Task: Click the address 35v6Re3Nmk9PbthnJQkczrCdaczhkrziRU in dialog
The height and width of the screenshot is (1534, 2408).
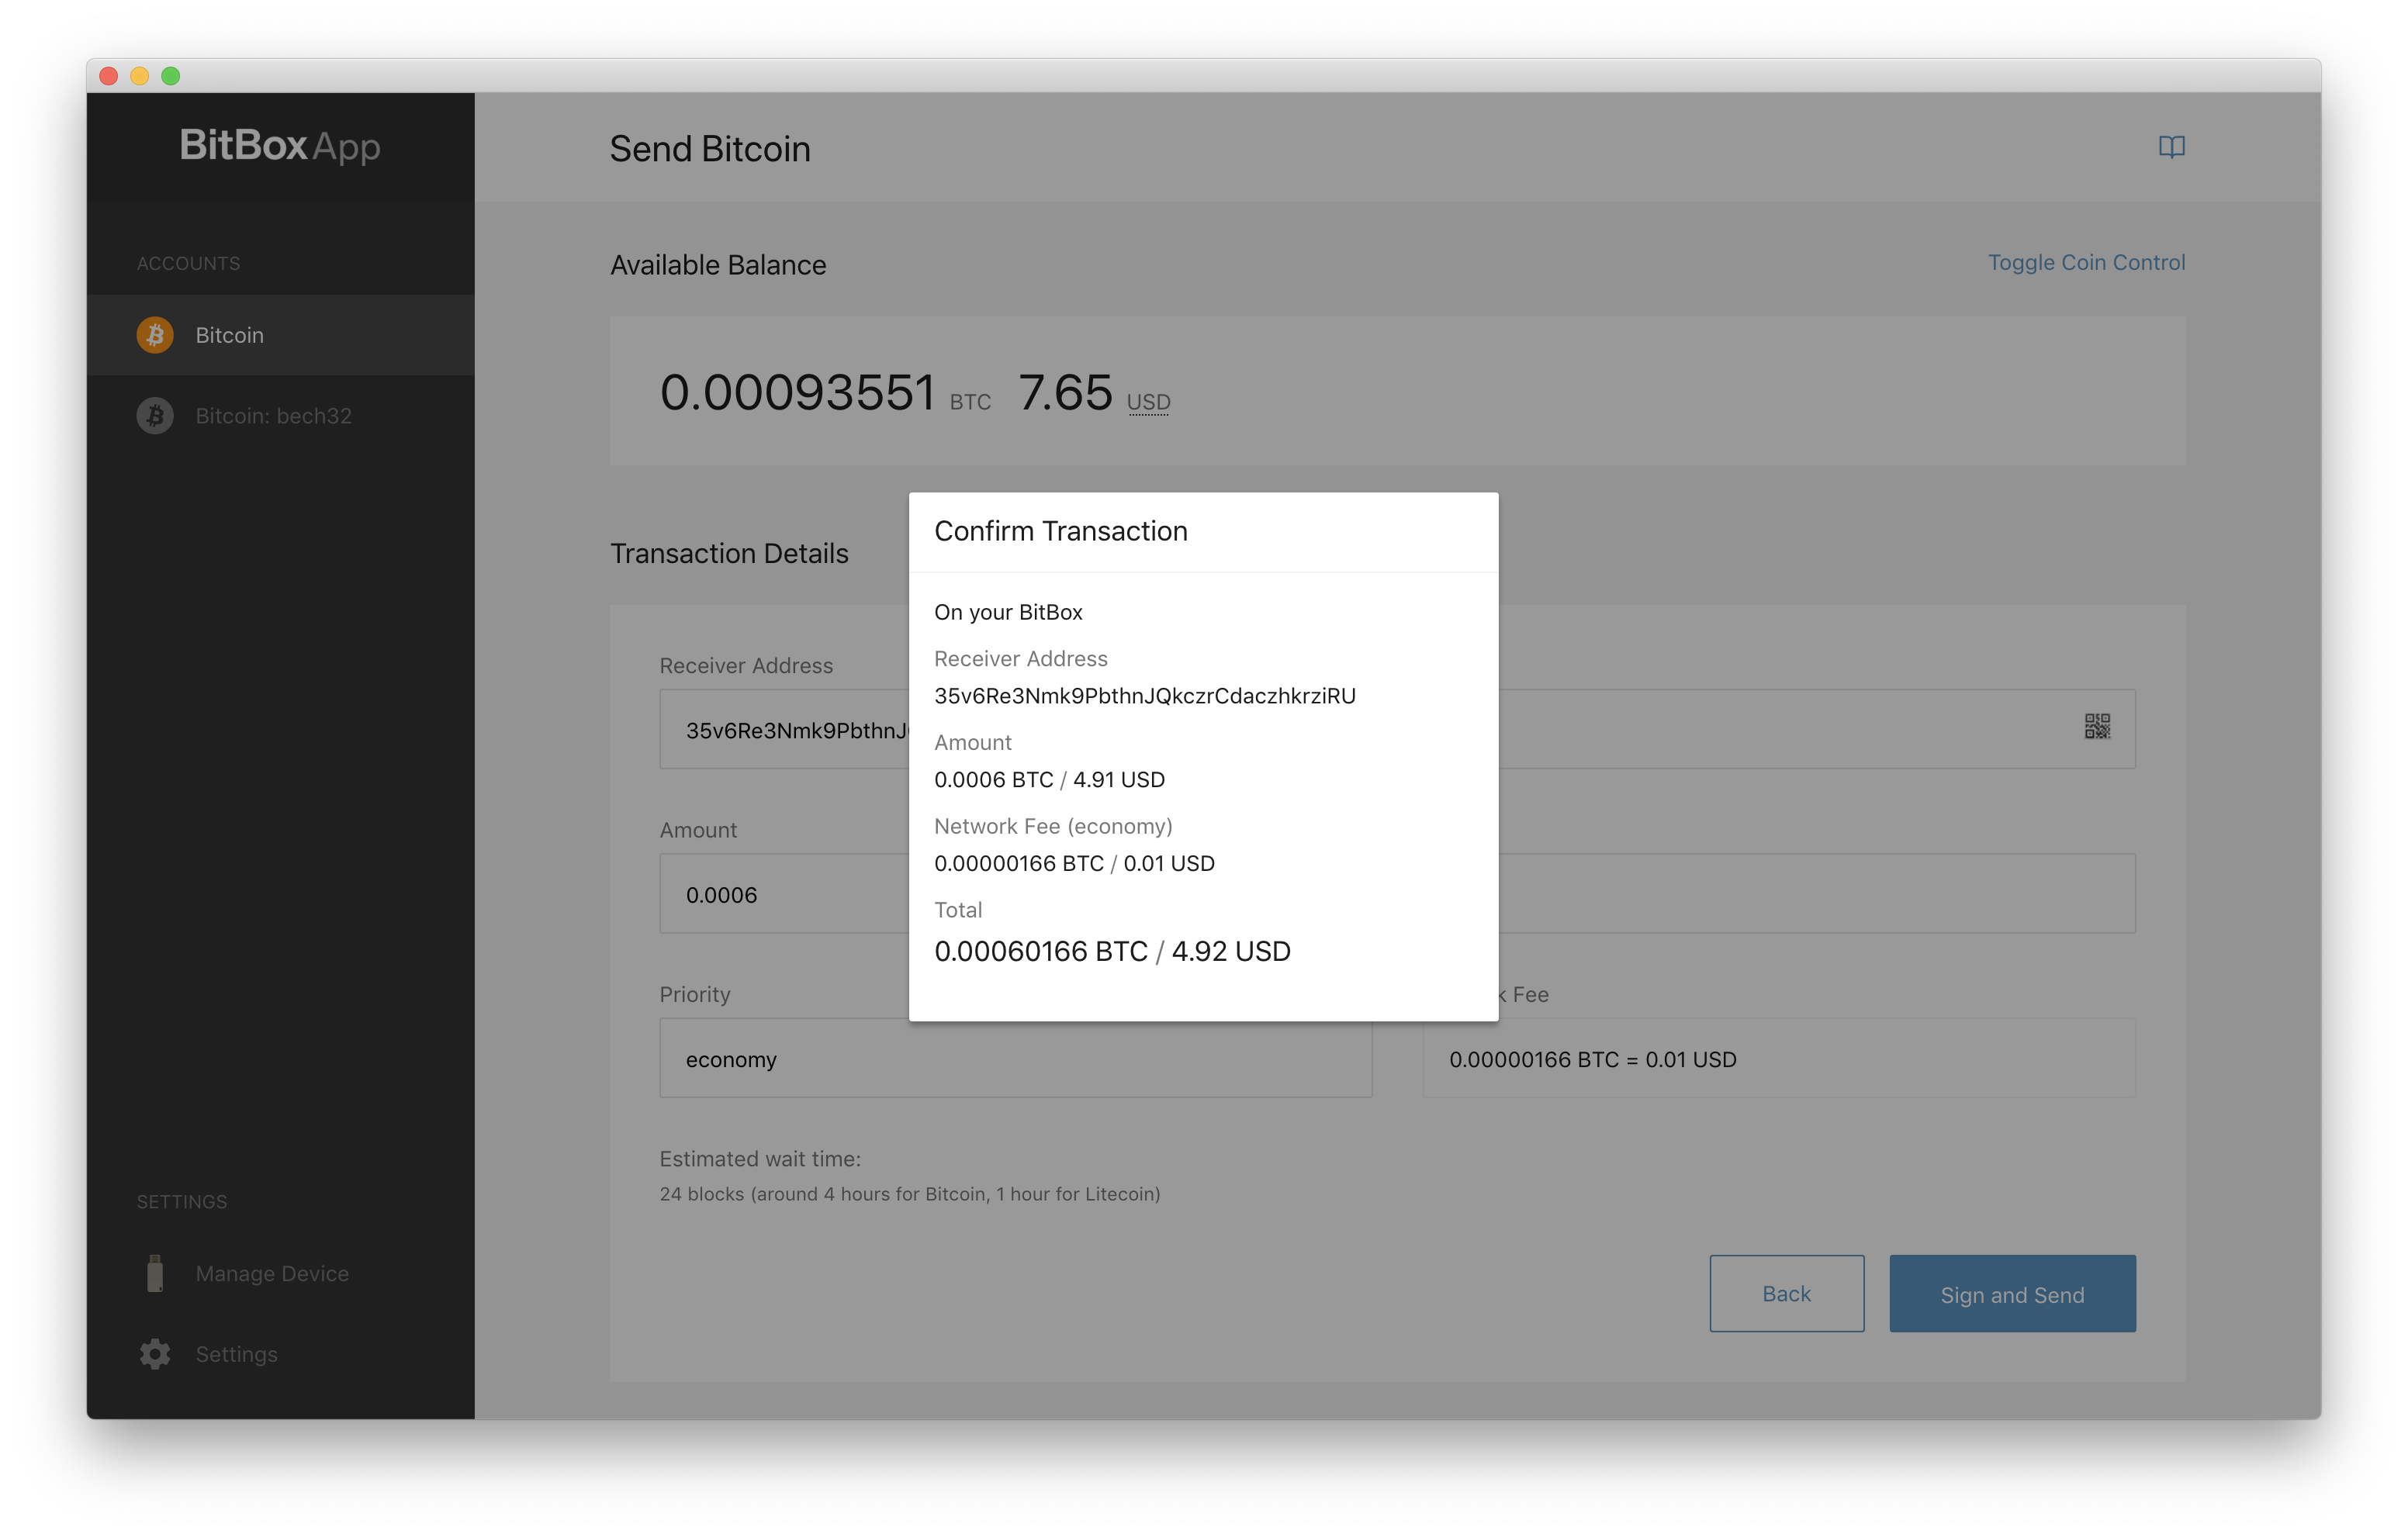Action: pos(1144,696)
